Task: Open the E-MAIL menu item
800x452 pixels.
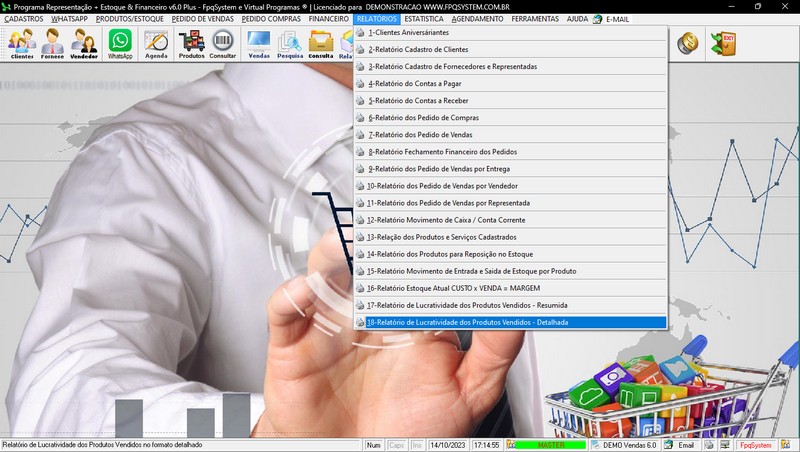Action: click(x=617, y=19)
